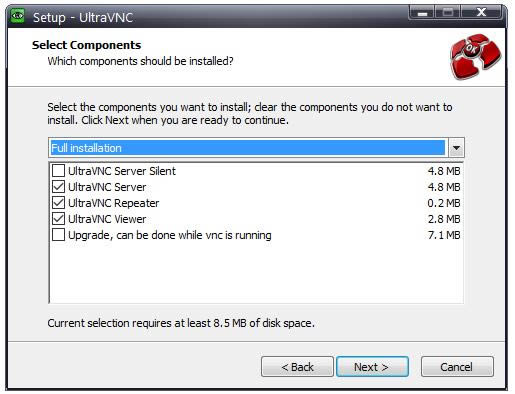515x394 pixels.
Task: Click the Setup - UltraVNC title bar text
Action: 83,17
